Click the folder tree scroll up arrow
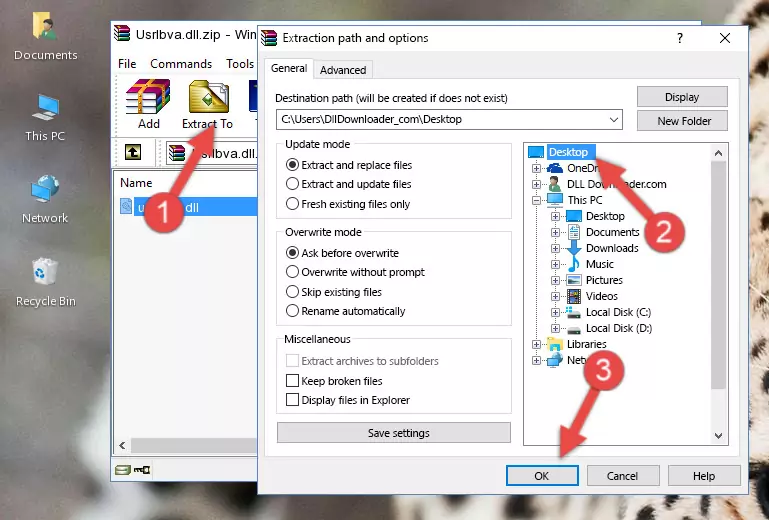769x520 pixels. (718, 153)
